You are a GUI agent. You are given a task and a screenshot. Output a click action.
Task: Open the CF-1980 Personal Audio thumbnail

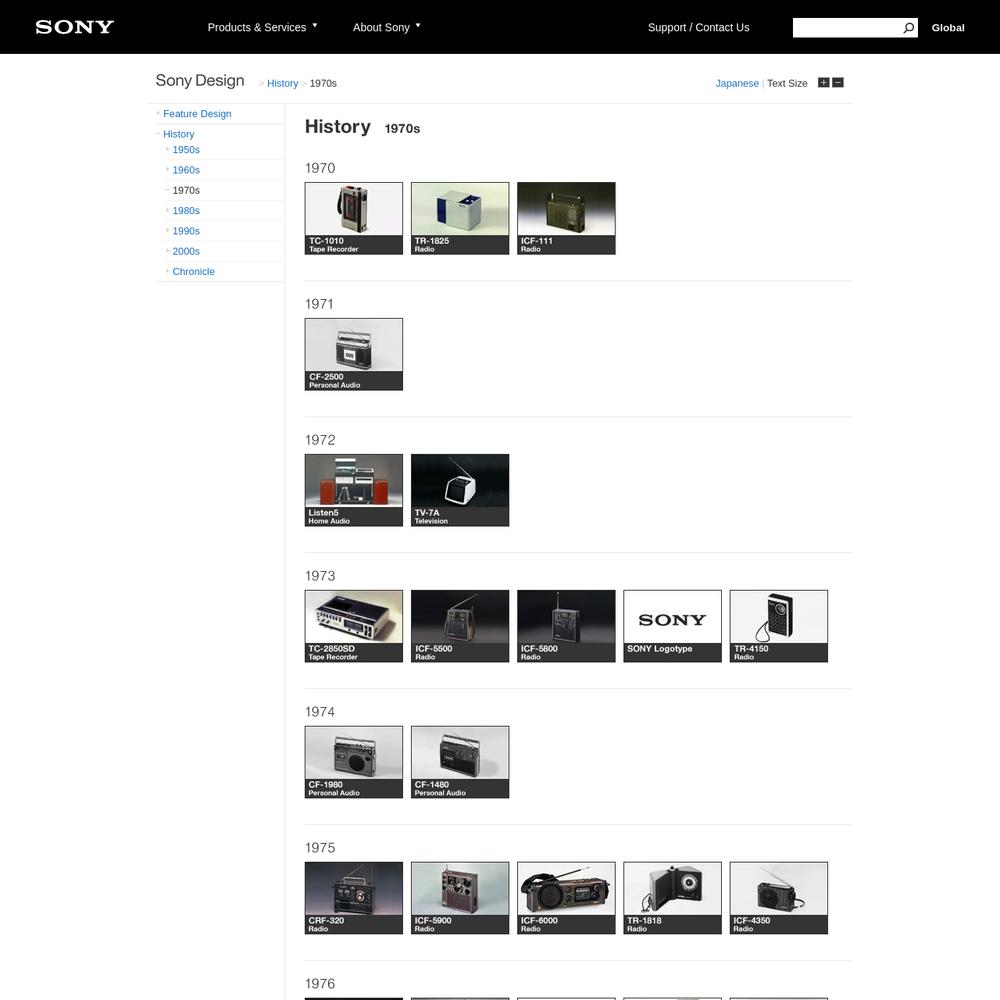click(354, 761)
